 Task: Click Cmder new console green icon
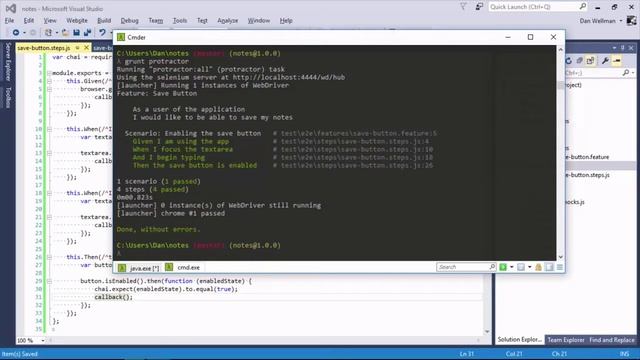click(503, 267)
